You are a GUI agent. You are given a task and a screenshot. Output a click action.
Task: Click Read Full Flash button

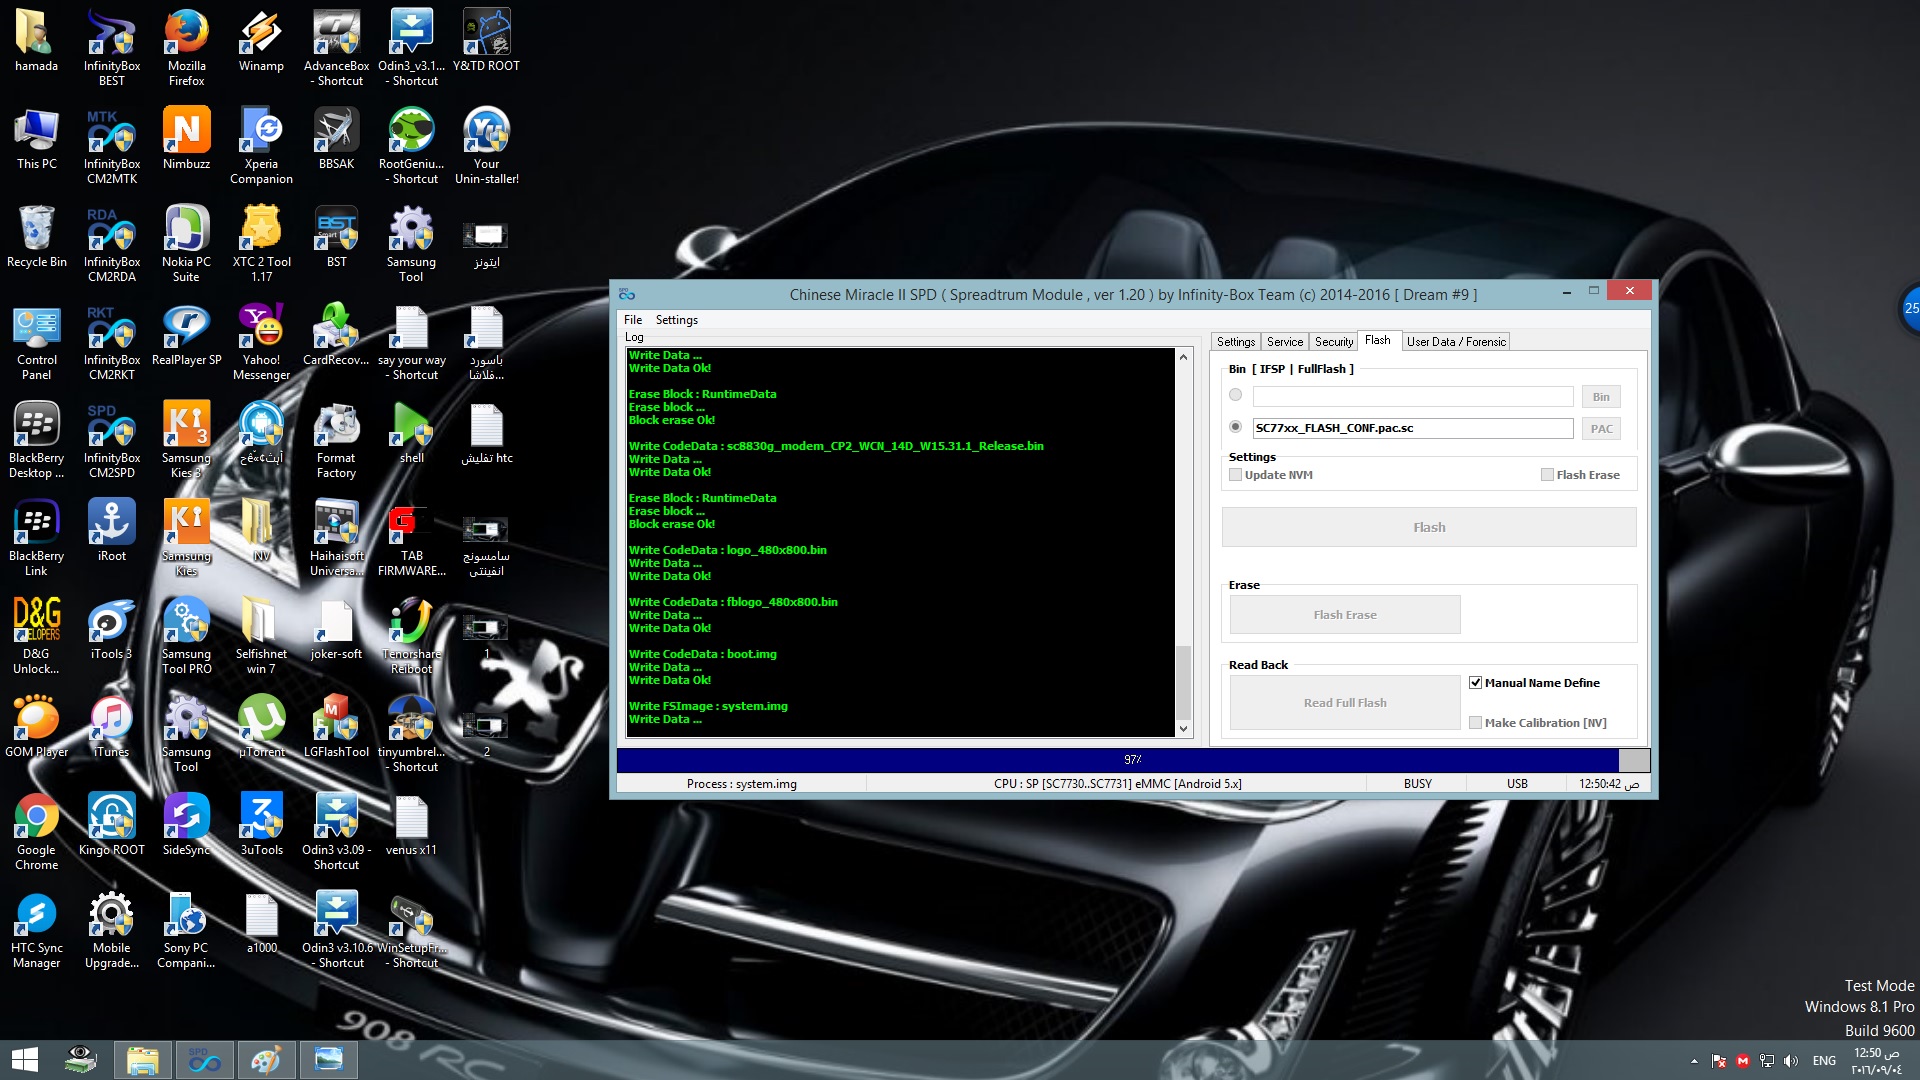[x=1345, y=703]
